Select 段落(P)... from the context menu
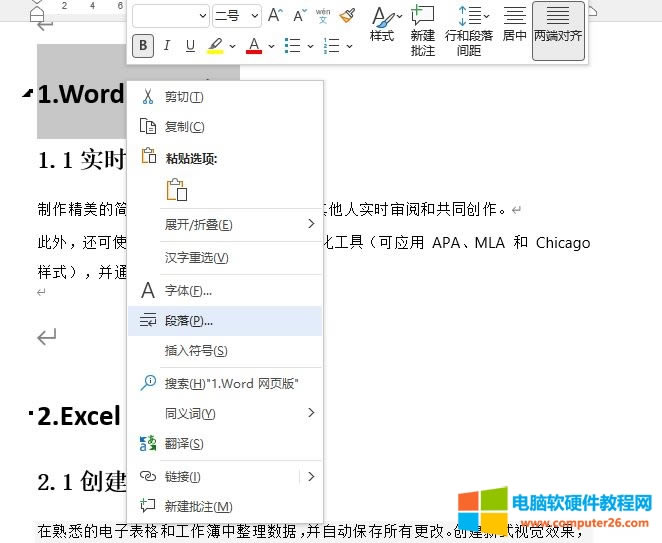 pyautogui.click(x=188, y=321)
